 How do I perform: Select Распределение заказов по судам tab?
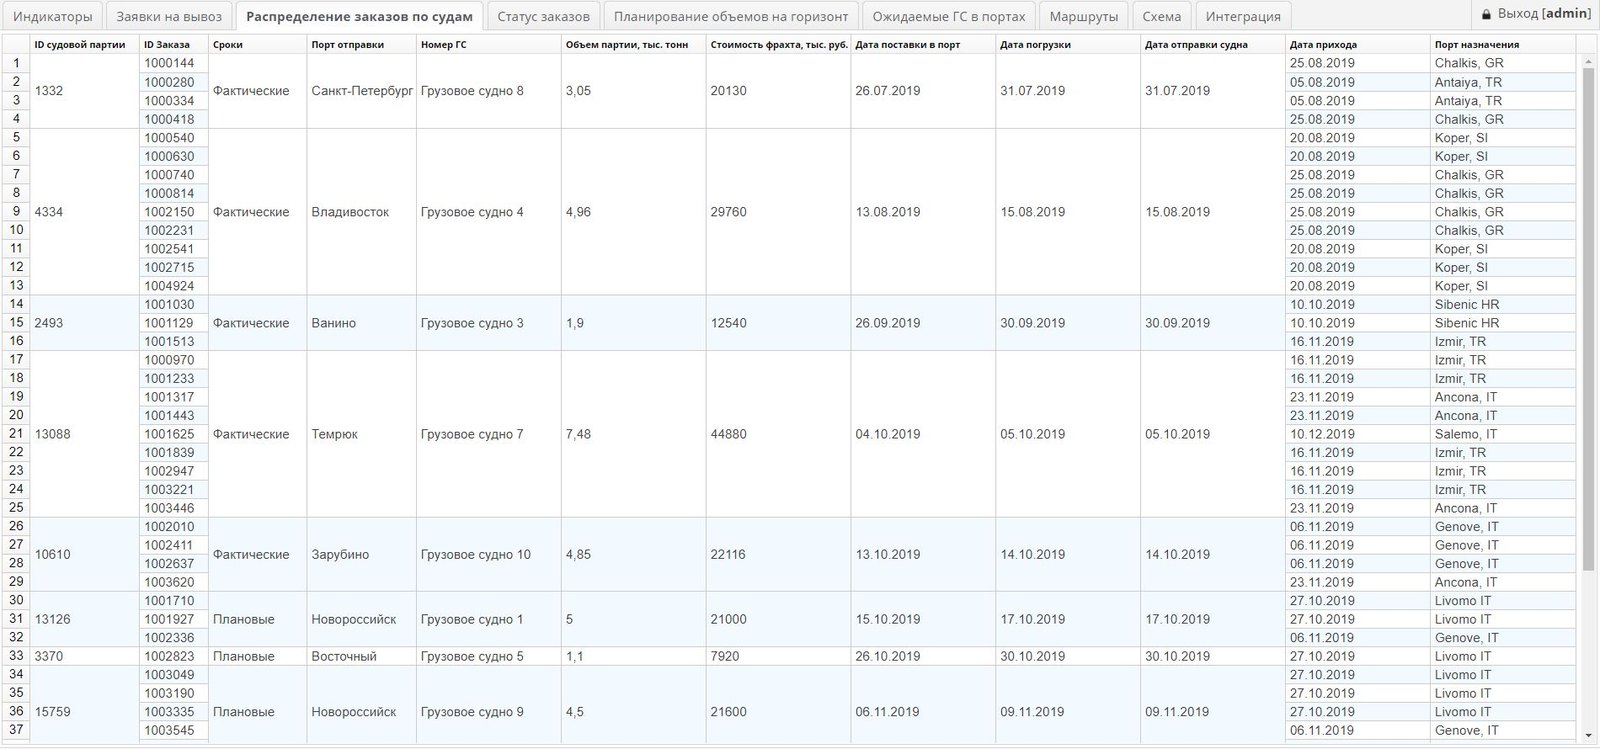coord(360,16)
